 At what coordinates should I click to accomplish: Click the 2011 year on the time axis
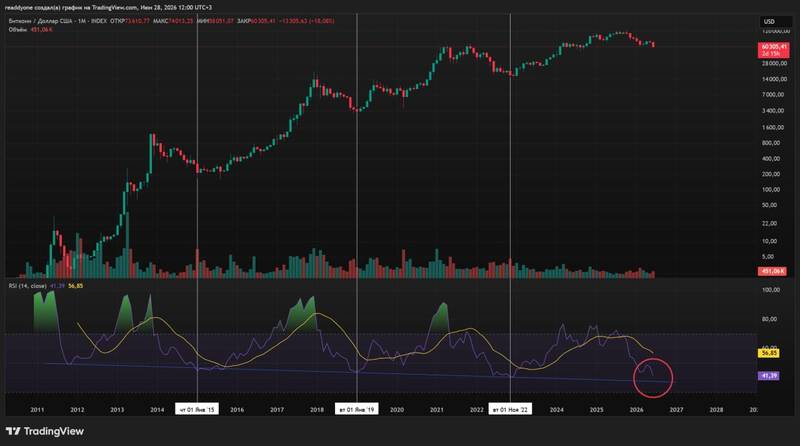coord(37,410)
